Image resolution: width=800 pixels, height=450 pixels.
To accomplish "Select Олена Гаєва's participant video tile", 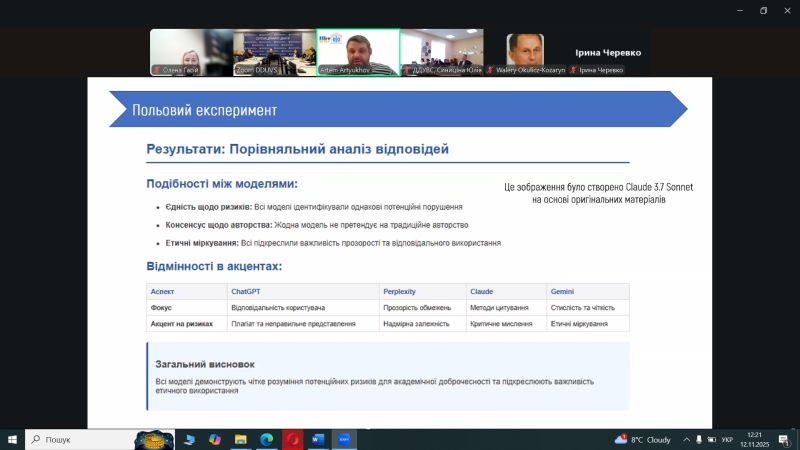I will [x=190, y=52].
